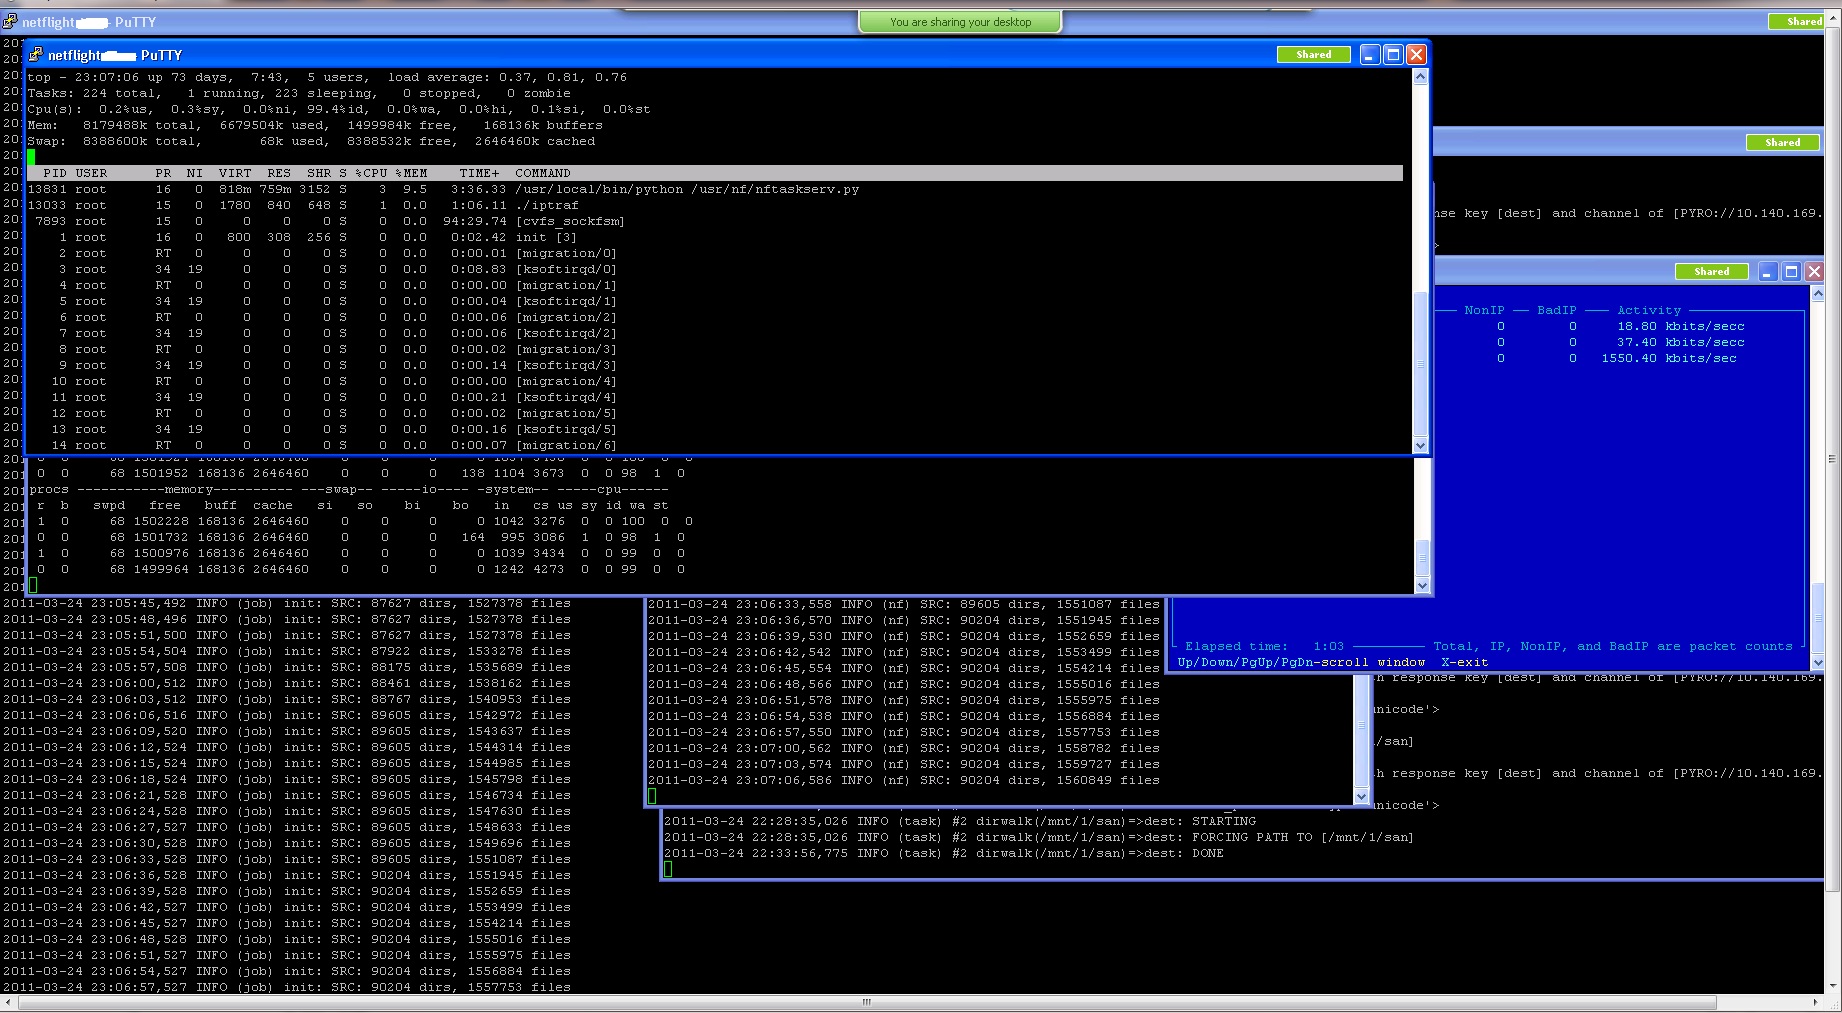1842x1013 pixels.
Task: Click the right arrow of the bottom horizontal scrollbar
Action: (1815, 1002)
